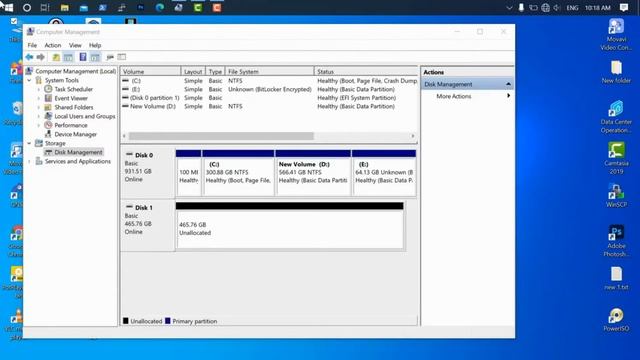The image size is (640, 360).
Task: Open the notification center in taskbar
Action: [624, 7]
